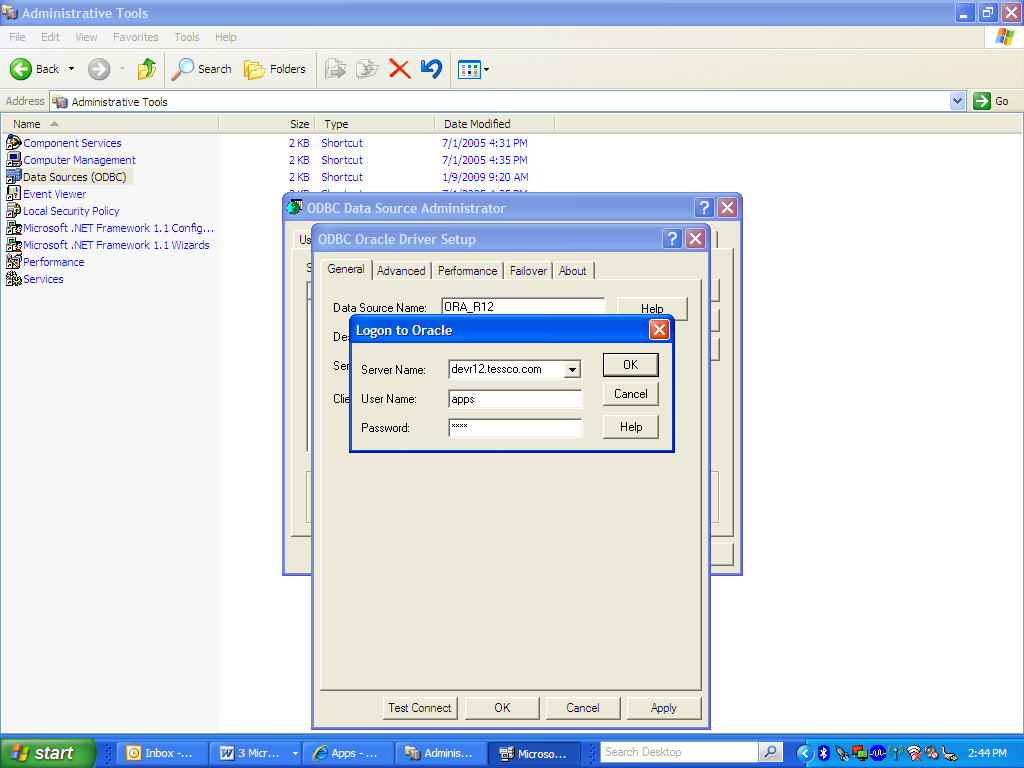Select the Local Security Policy icon
1024x768 pixels.
[14, 210]
